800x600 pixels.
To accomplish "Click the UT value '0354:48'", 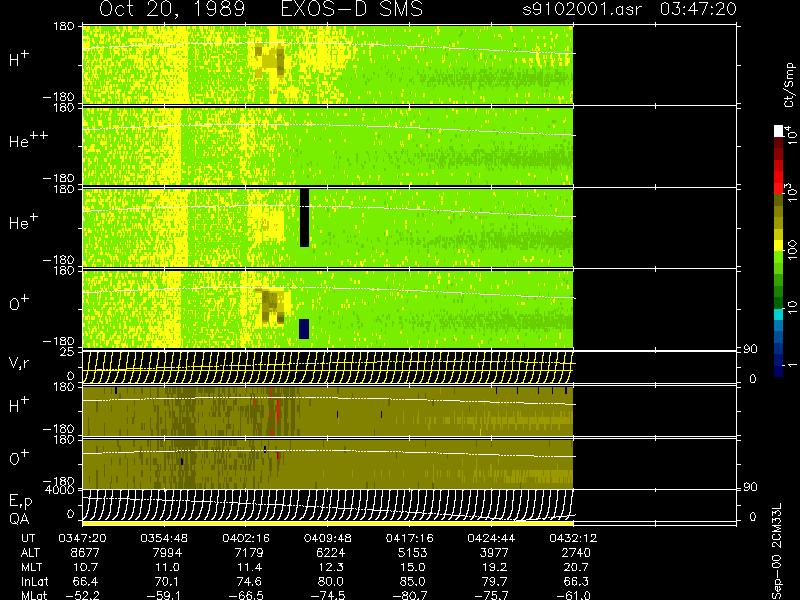I will 164,538.
